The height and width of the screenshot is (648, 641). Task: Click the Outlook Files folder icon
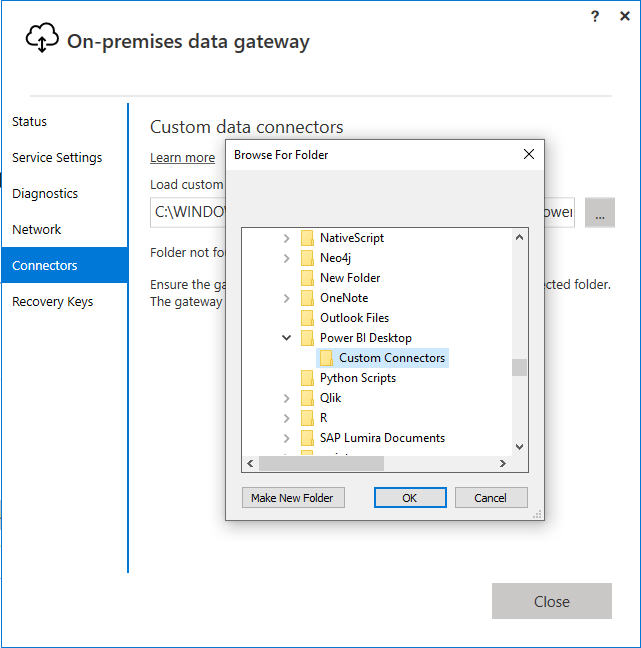308,318
